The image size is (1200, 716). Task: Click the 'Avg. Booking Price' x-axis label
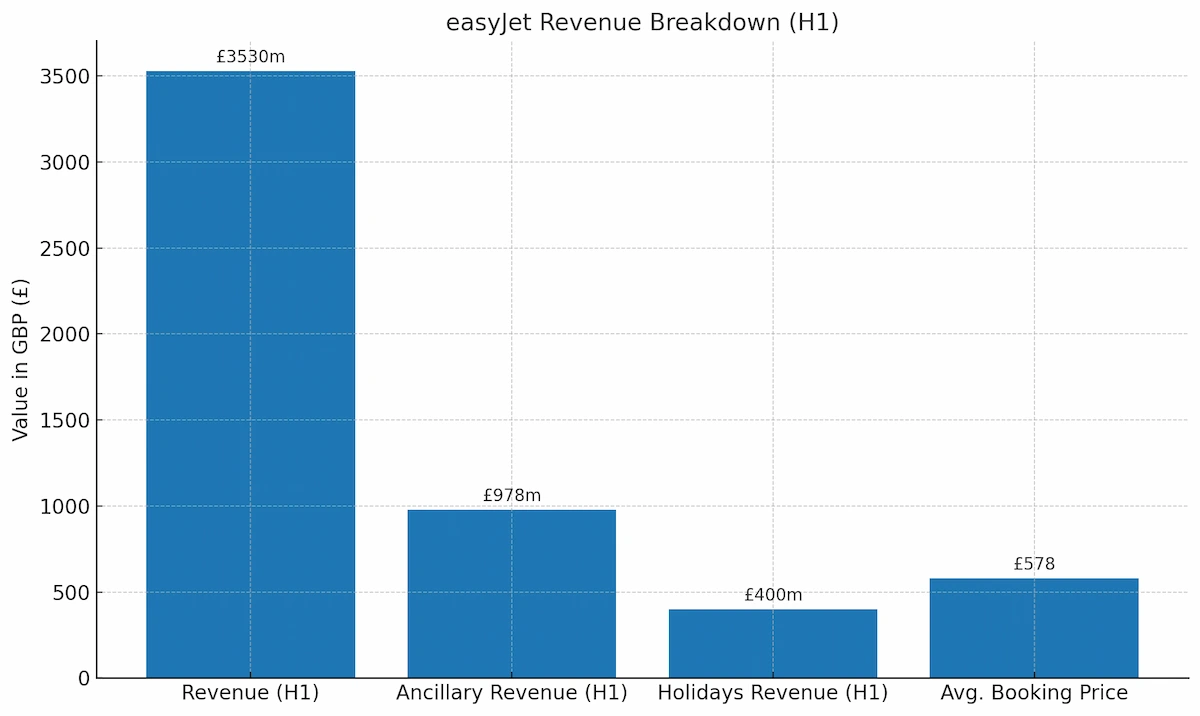point(1034,693)
